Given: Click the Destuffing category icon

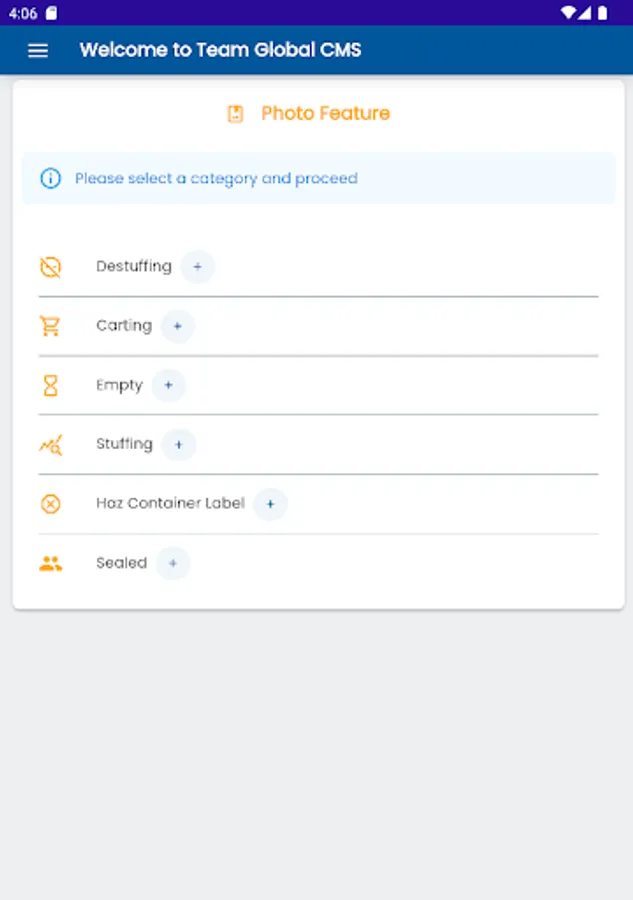Looking at the screenshot, I should (x=50, y=267).
